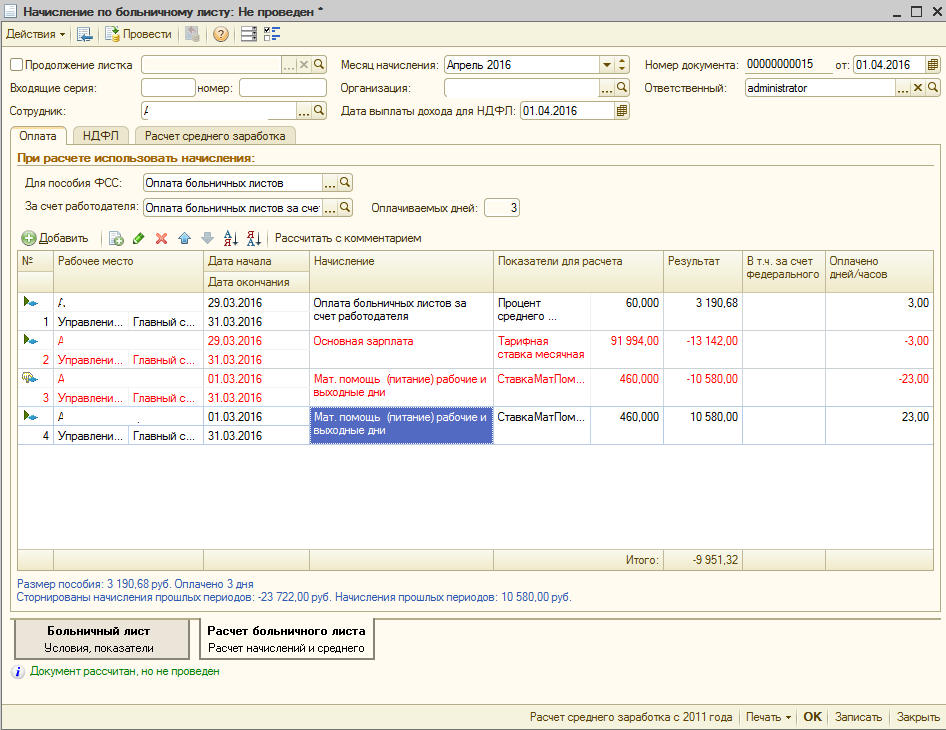Click the red delete row icon
946x730 pixels.
pos(161,239)
